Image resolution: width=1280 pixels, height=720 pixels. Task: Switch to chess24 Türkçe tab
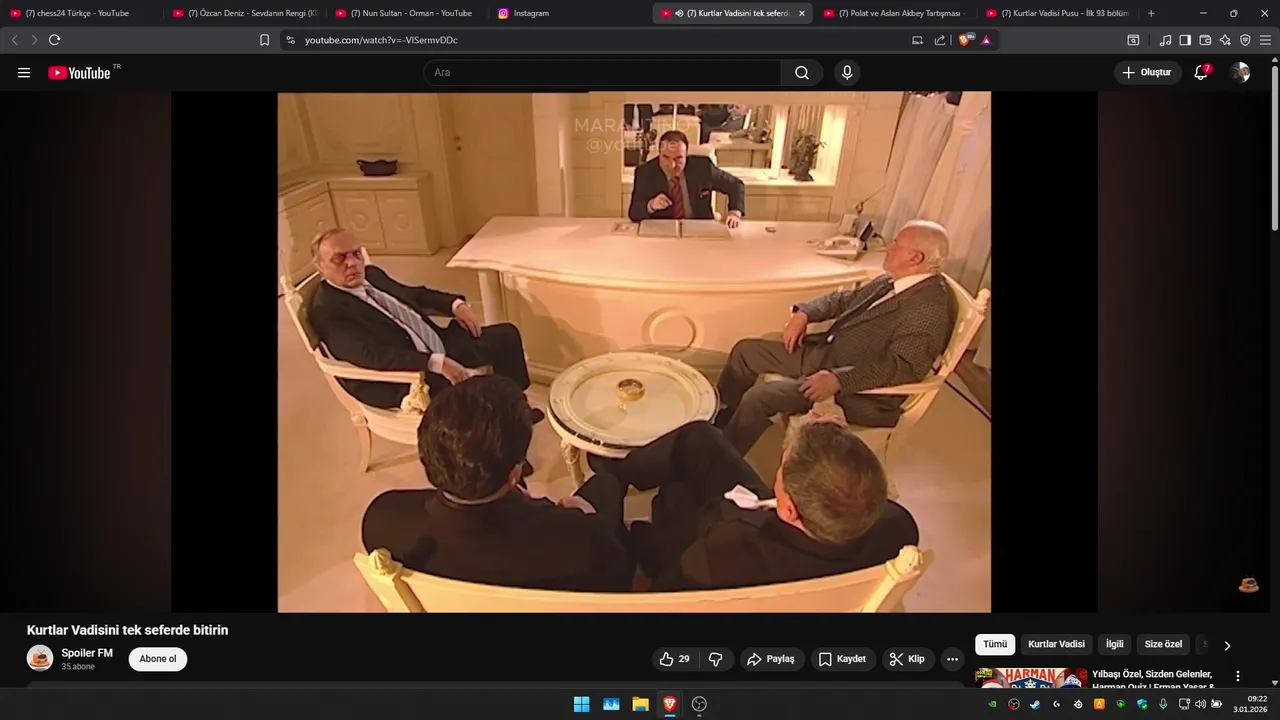click(x=78, y=13)
